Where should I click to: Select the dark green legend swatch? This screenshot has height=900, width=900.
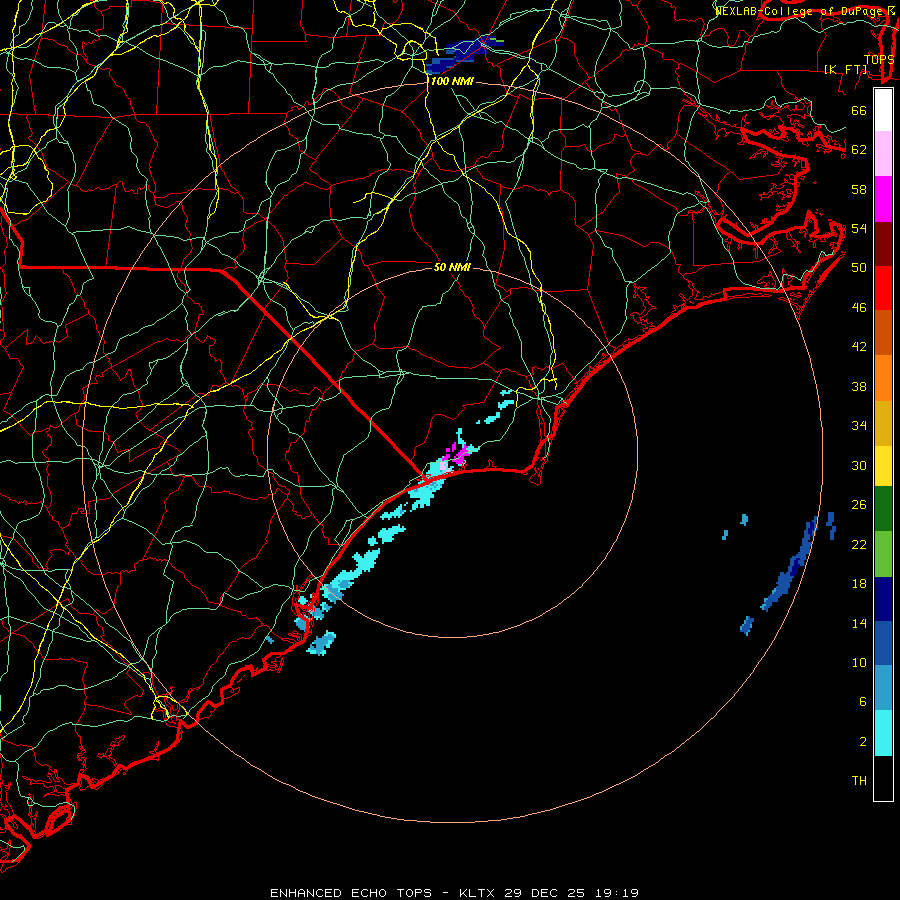pyautogui.click(x=883, y=509)
